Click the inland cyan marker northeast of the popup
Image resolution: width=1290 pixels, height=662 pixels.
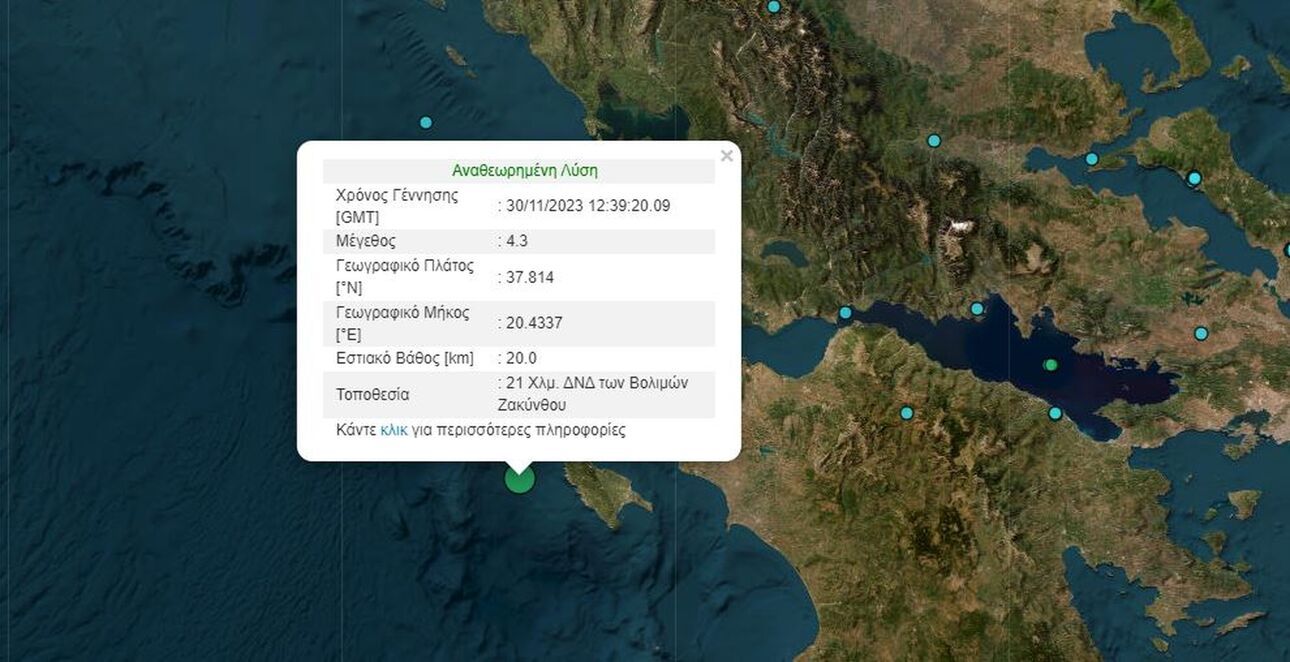(934, 141)
